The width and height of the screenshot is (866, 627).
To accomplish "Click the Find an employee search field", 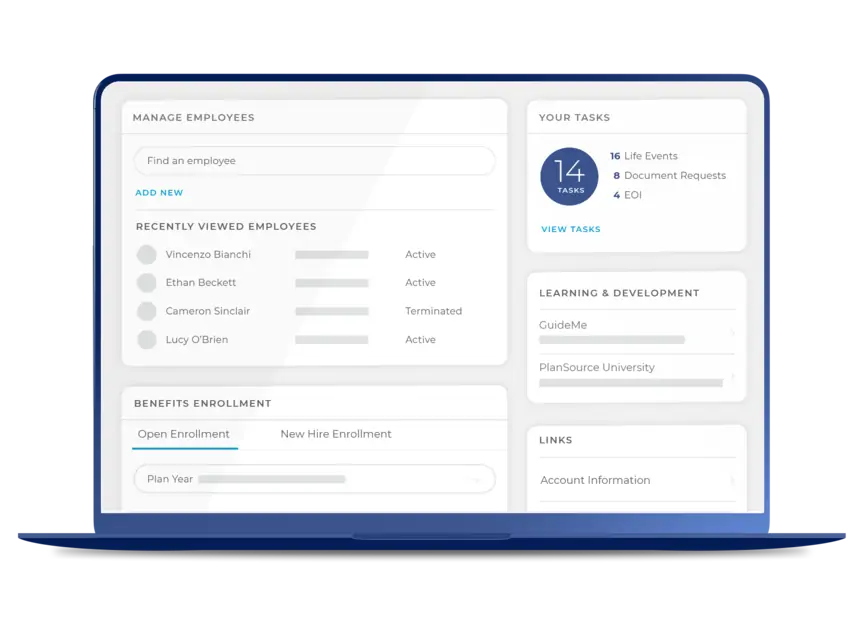I will click(x=314, y=161).
